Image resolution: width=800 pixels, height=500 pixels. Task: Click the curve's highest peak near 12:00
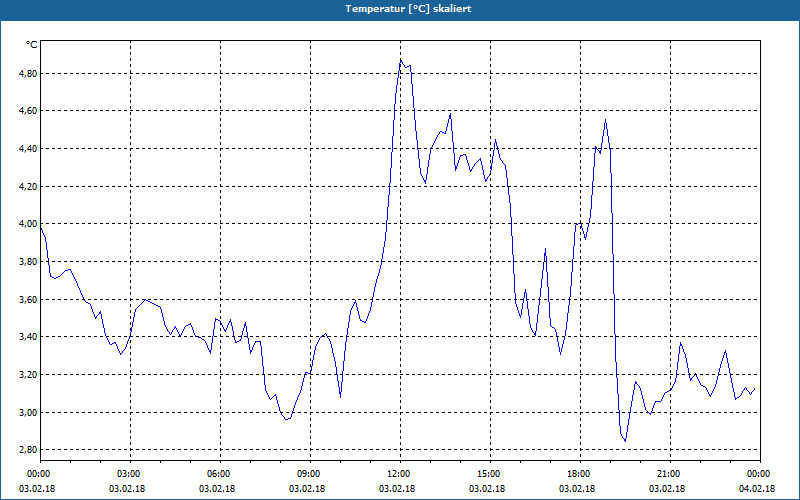(401, 60)
